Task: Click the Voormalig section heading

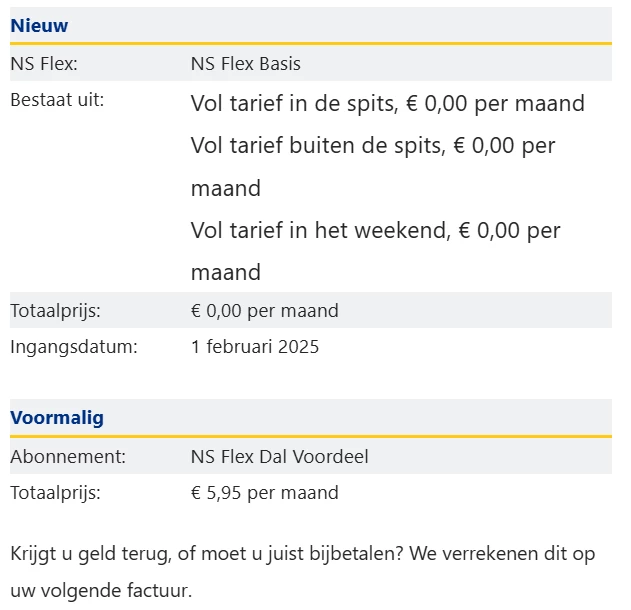Action: point(57,418)
